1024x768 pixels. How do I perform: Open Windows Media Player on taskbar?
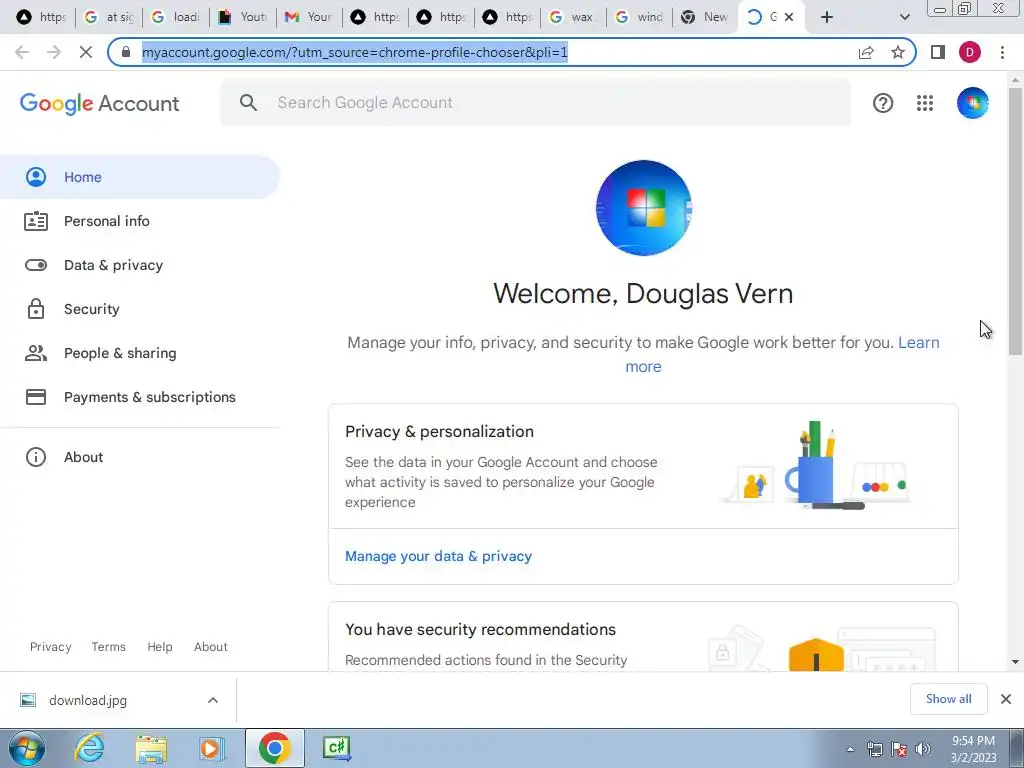pos(210,748)
